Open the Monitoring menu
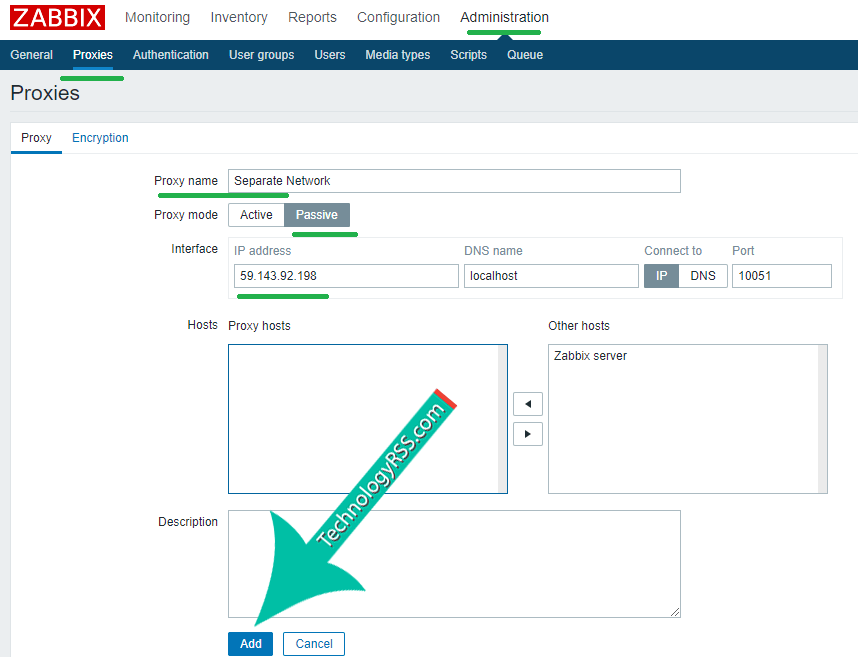 [157, 17]
